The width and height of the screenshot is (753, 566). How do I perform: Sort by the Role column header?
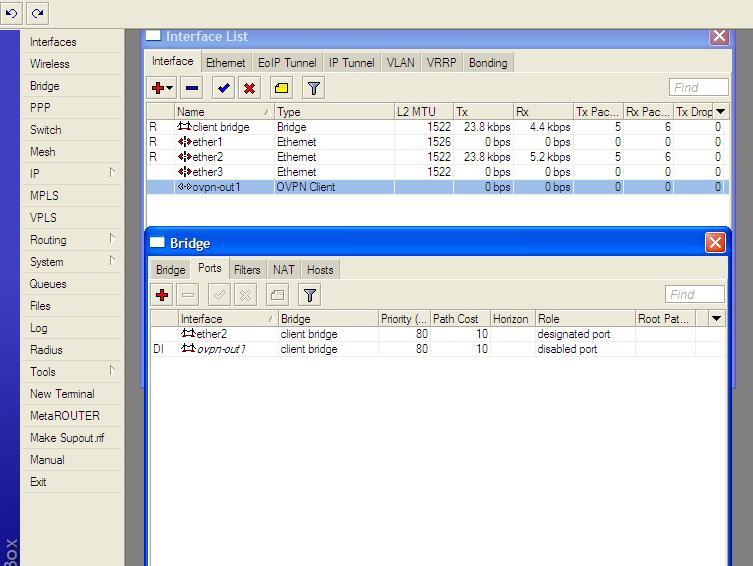[x=585, y=319]
